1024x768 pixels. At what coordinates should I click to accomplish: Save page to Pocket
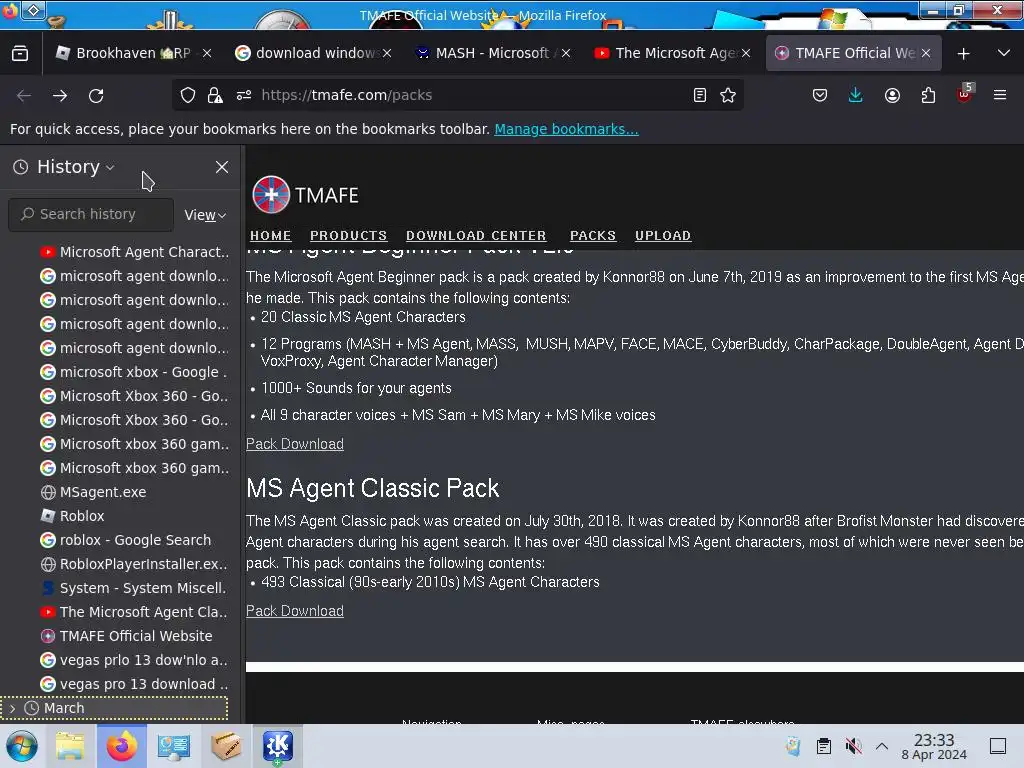820,95
